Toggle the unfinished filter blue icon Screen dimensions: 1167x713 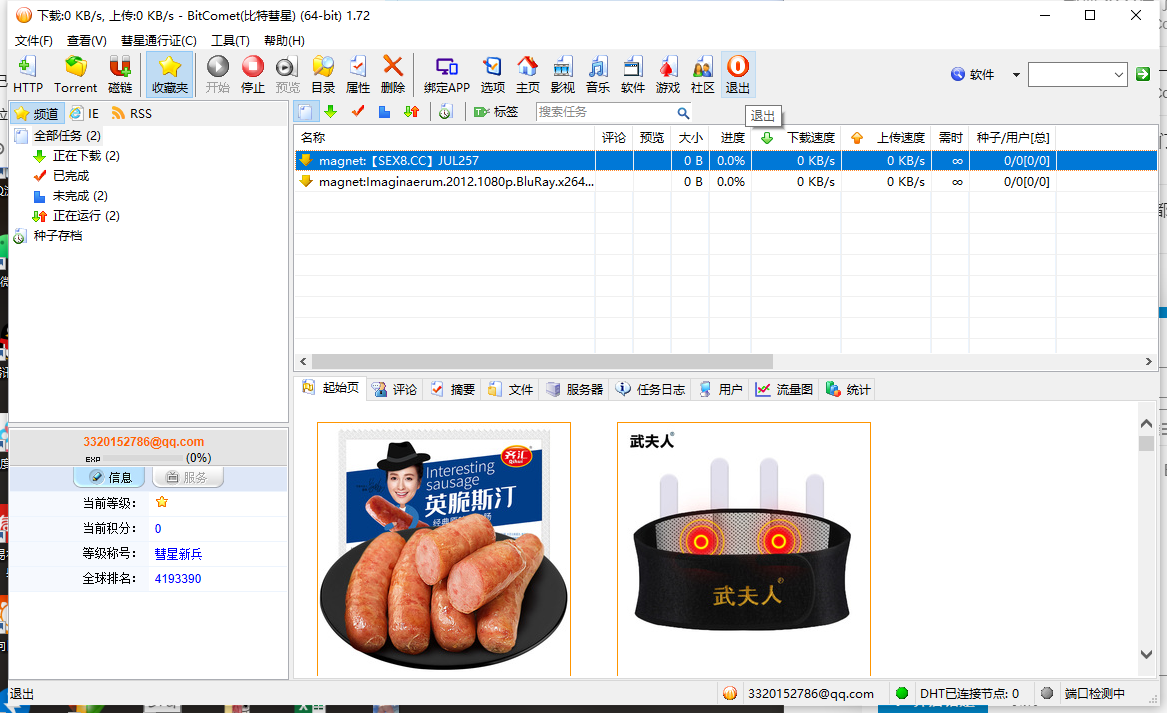(384, 112)
